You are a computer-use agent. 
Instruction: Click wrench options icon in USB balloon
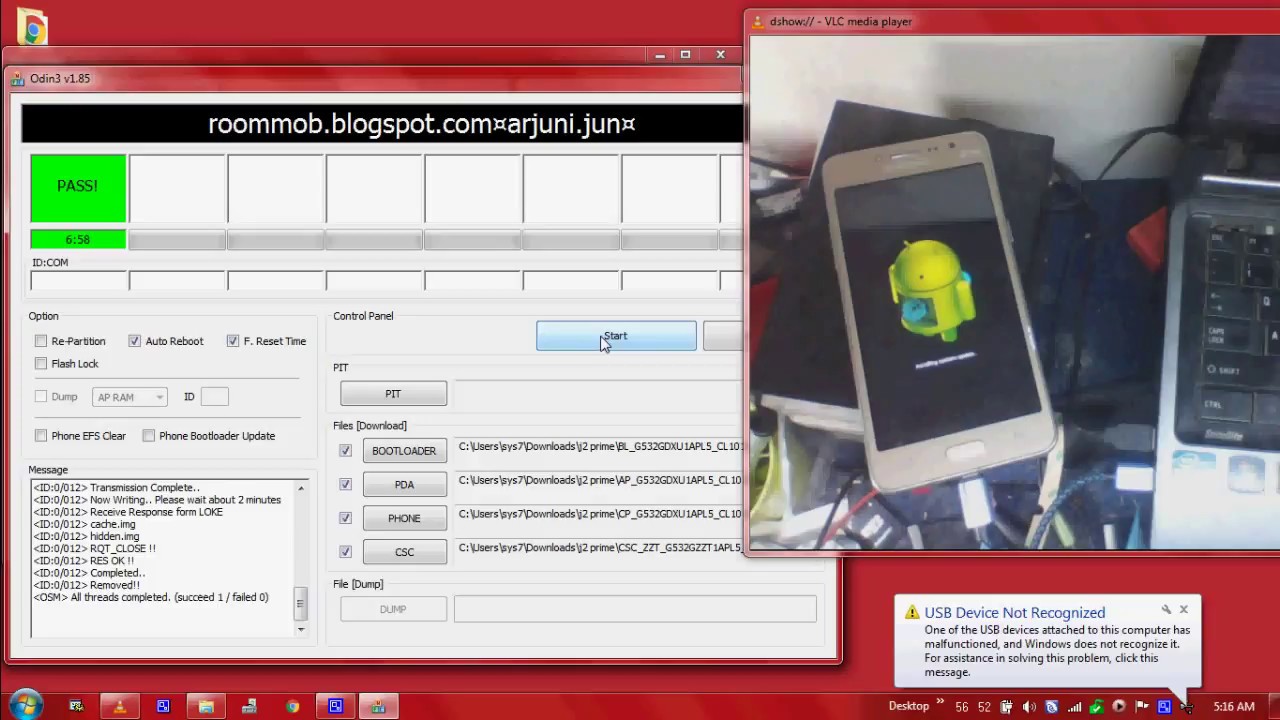click(1166, 609)
